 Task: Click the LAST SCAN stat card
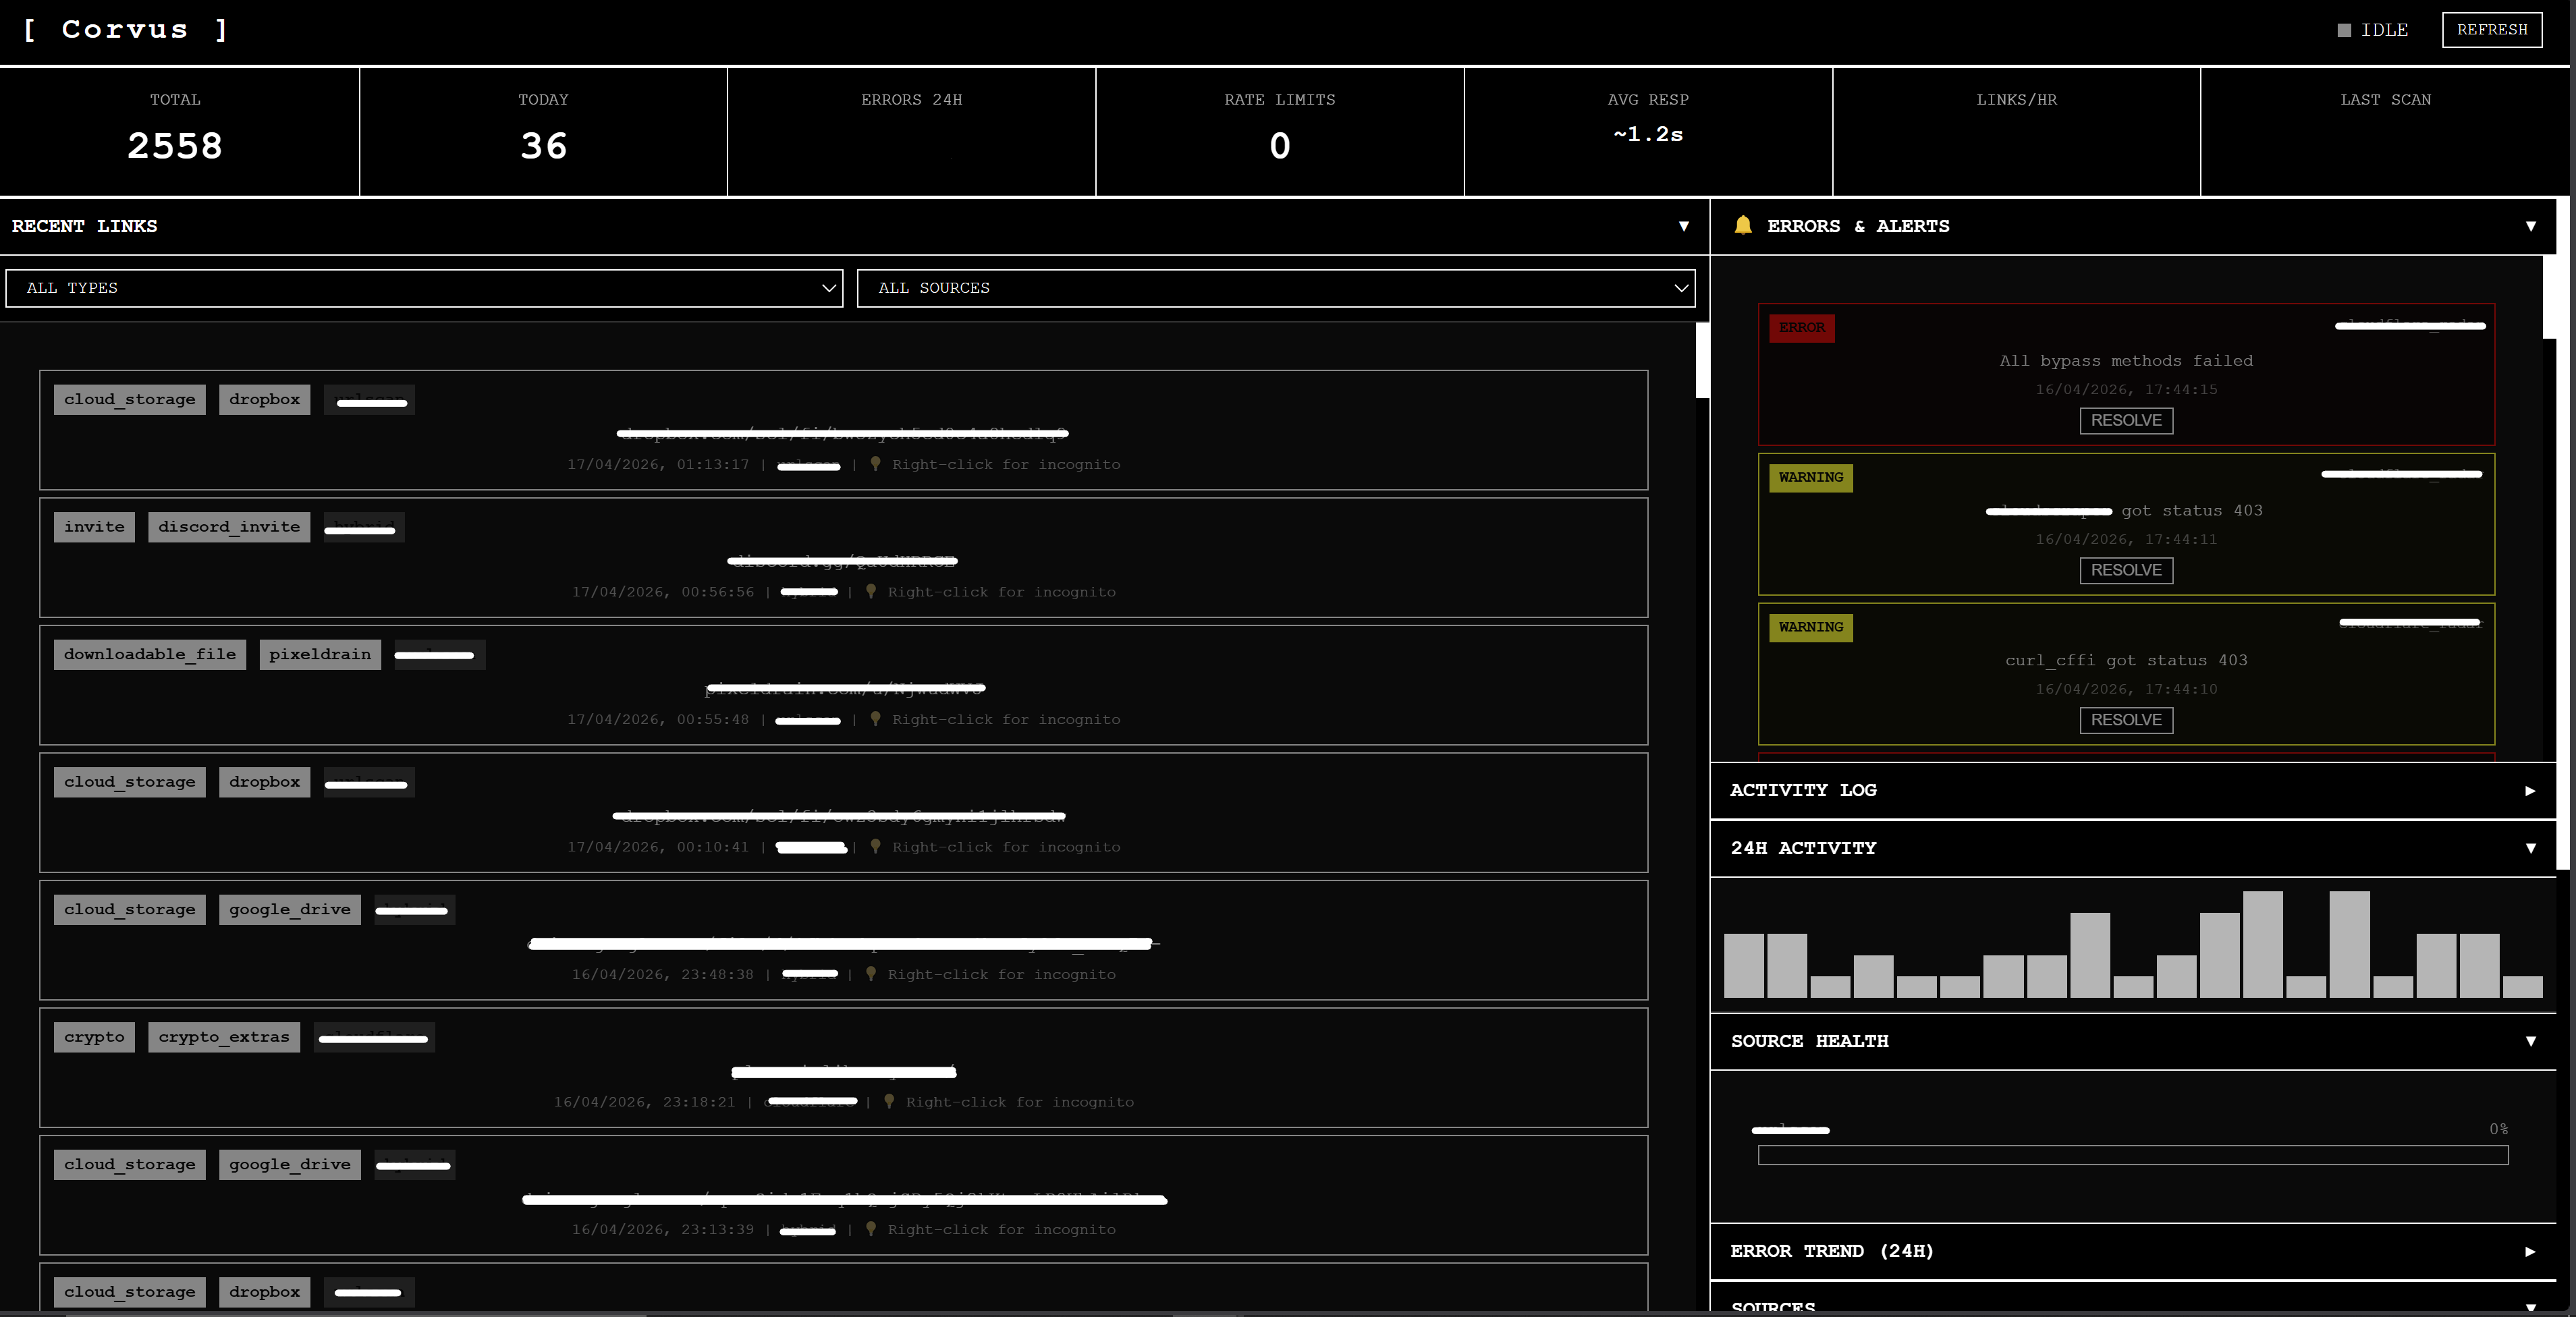(2385, 131)
